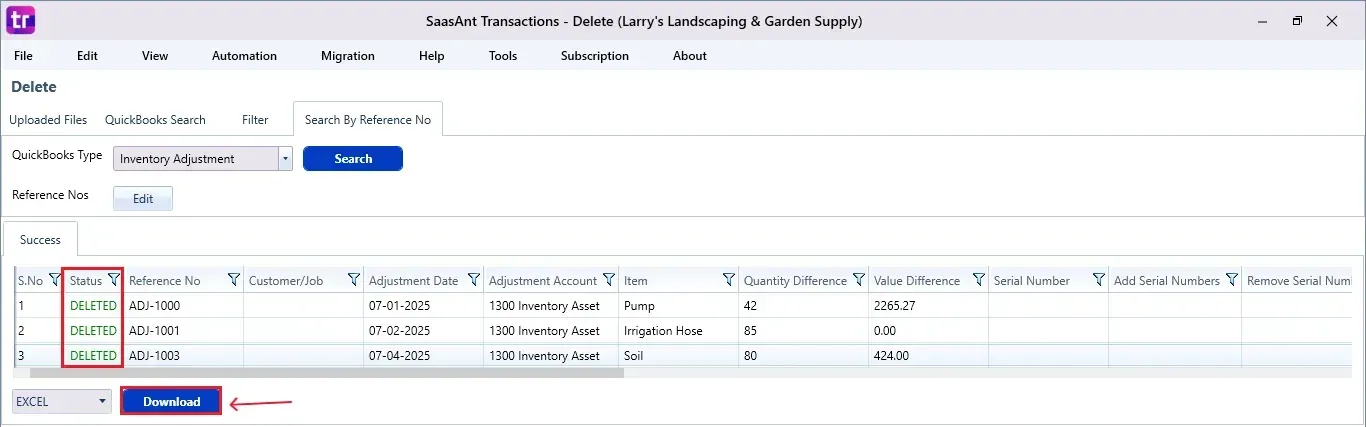This screenshot has height=427, width=1366.
Task: Restore down the application window
Action: 1297,20
